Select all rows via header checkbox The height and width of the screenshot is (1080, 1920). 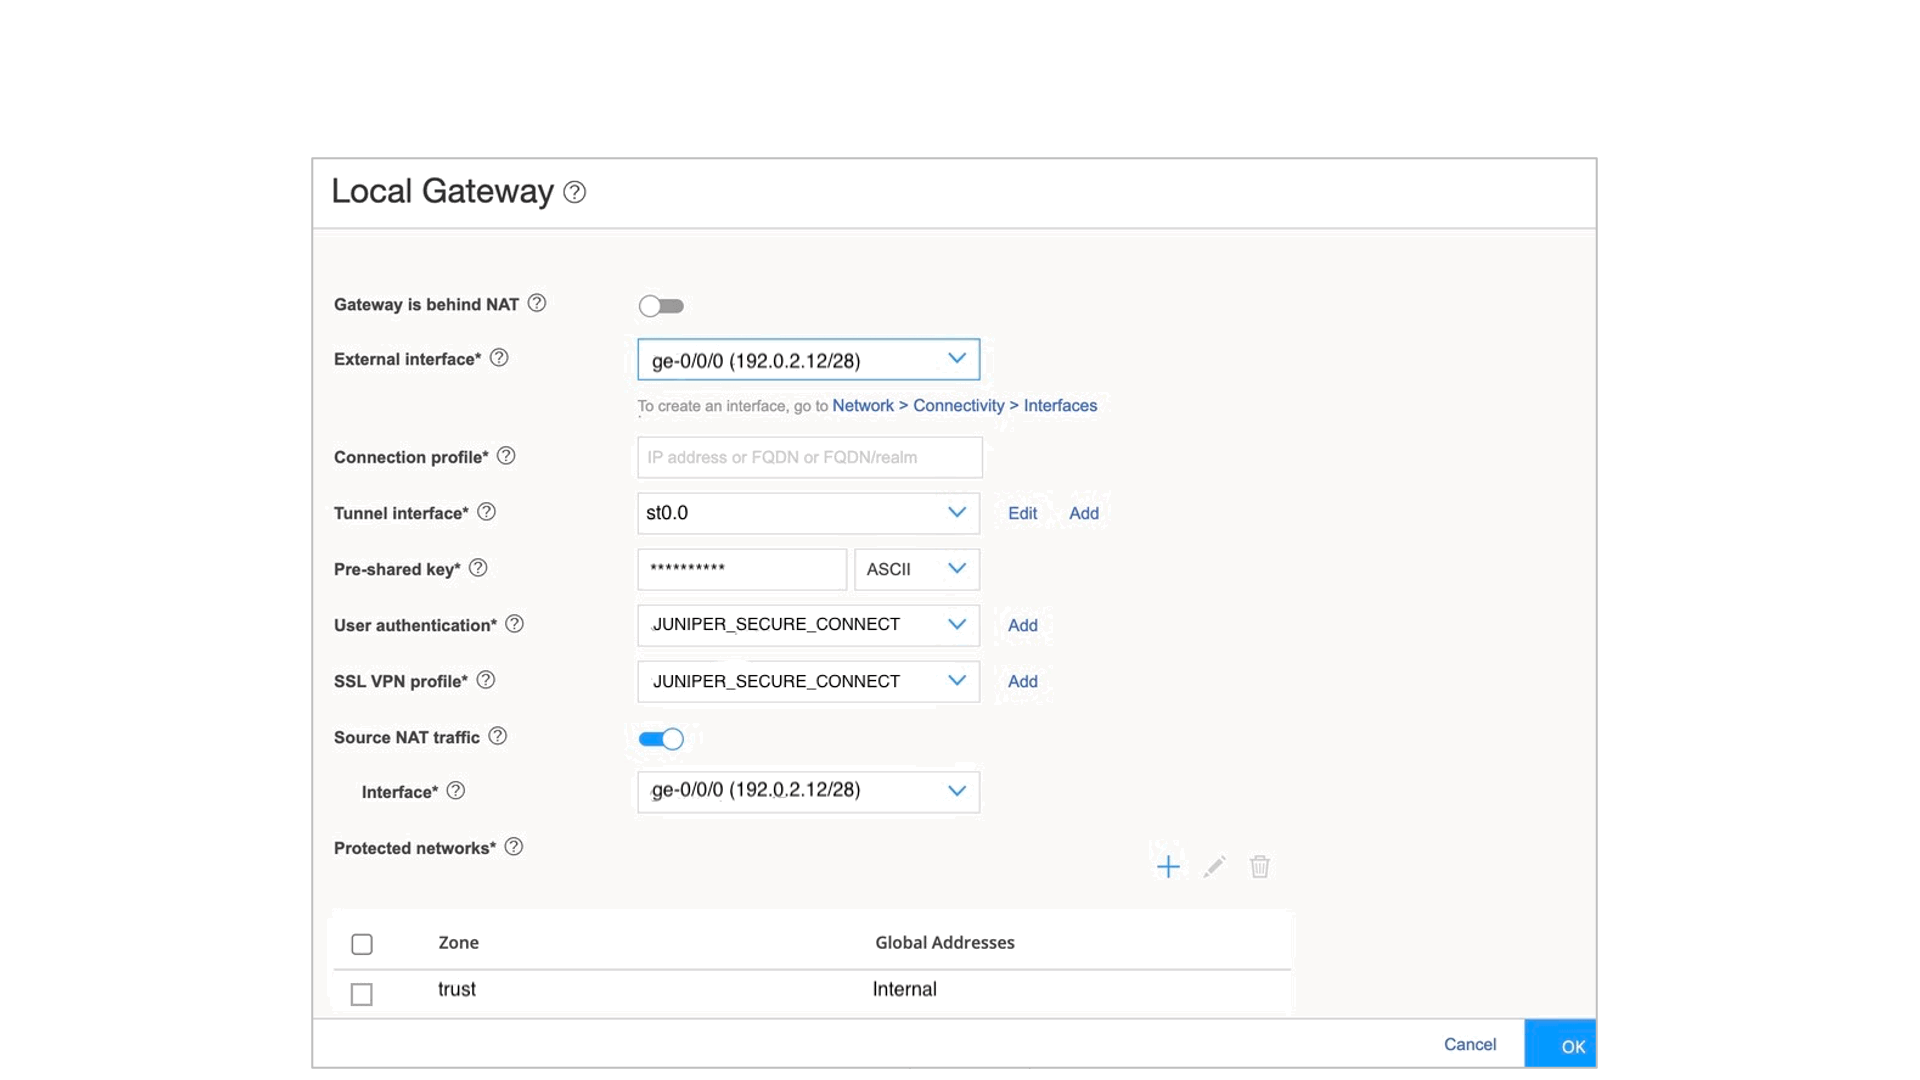pos(362,944)
